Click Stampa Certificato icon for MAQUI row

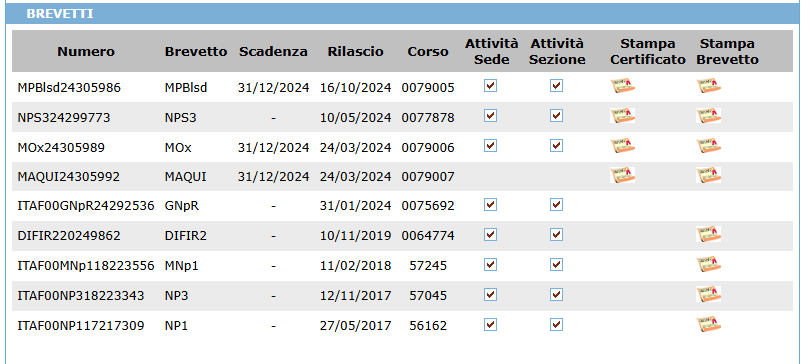pyautogui.click(x=622, y=175)
